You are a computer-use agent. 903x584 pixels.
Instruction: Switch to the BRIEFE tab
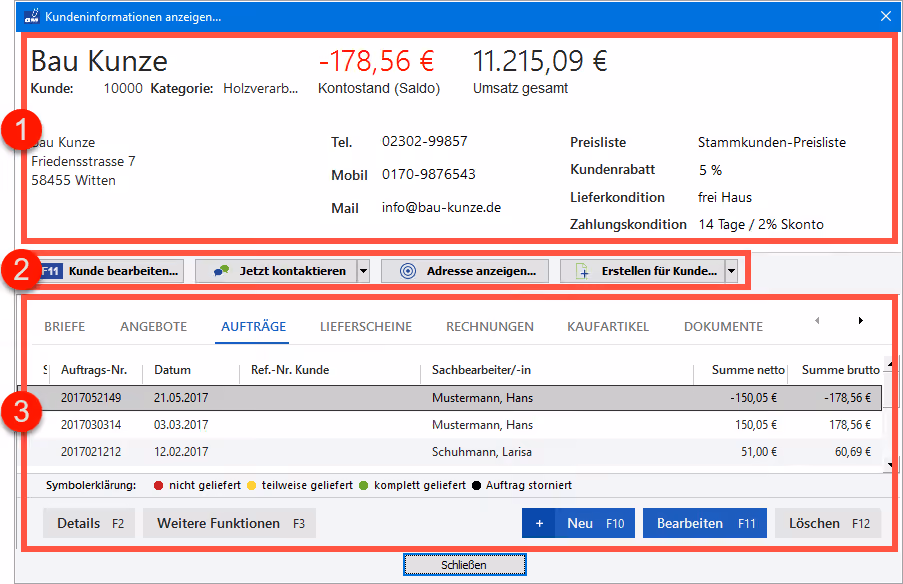tap(64, 327)
